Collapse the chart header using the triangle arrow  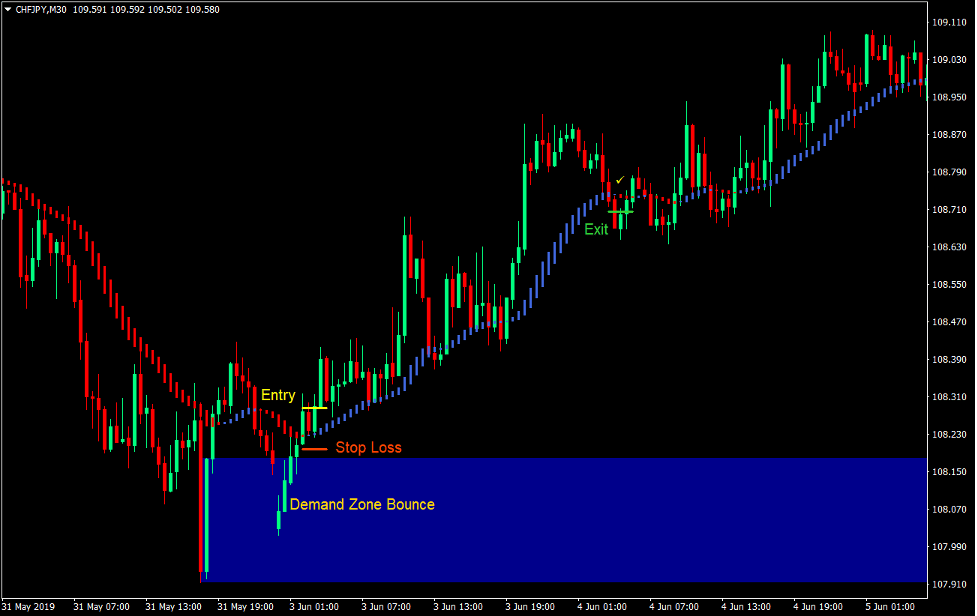coord(8,9)
